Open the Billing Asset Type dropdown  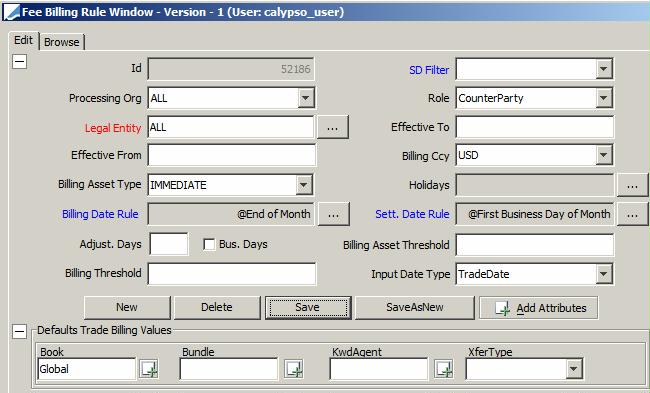tap(304, 184)
